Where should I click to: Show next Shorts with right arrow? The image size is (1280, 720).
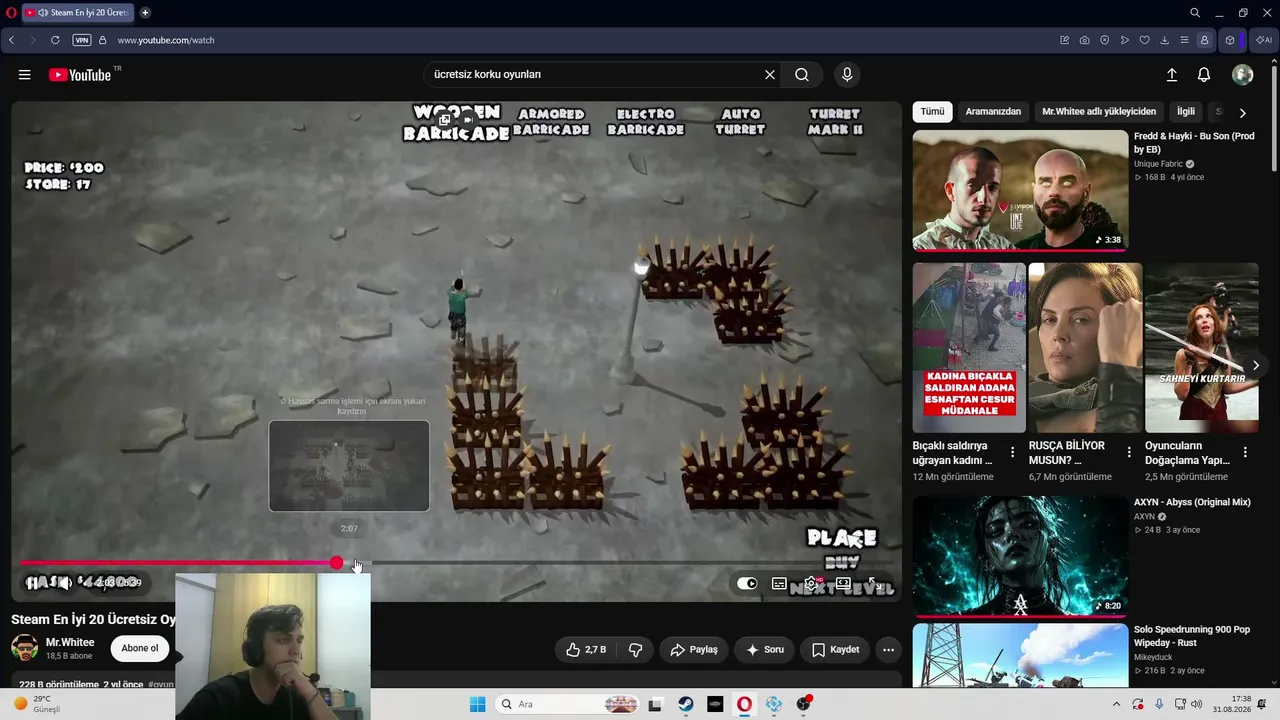coord(1256,365)
